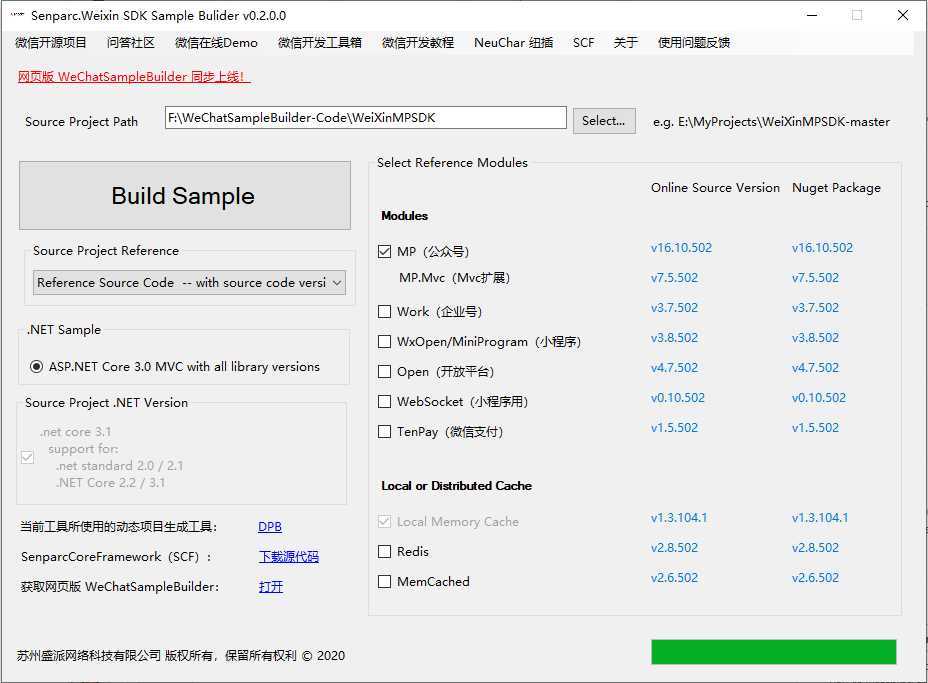Click the 苏州盛派网络科技有限公司 copyright text

coord(181,656)
